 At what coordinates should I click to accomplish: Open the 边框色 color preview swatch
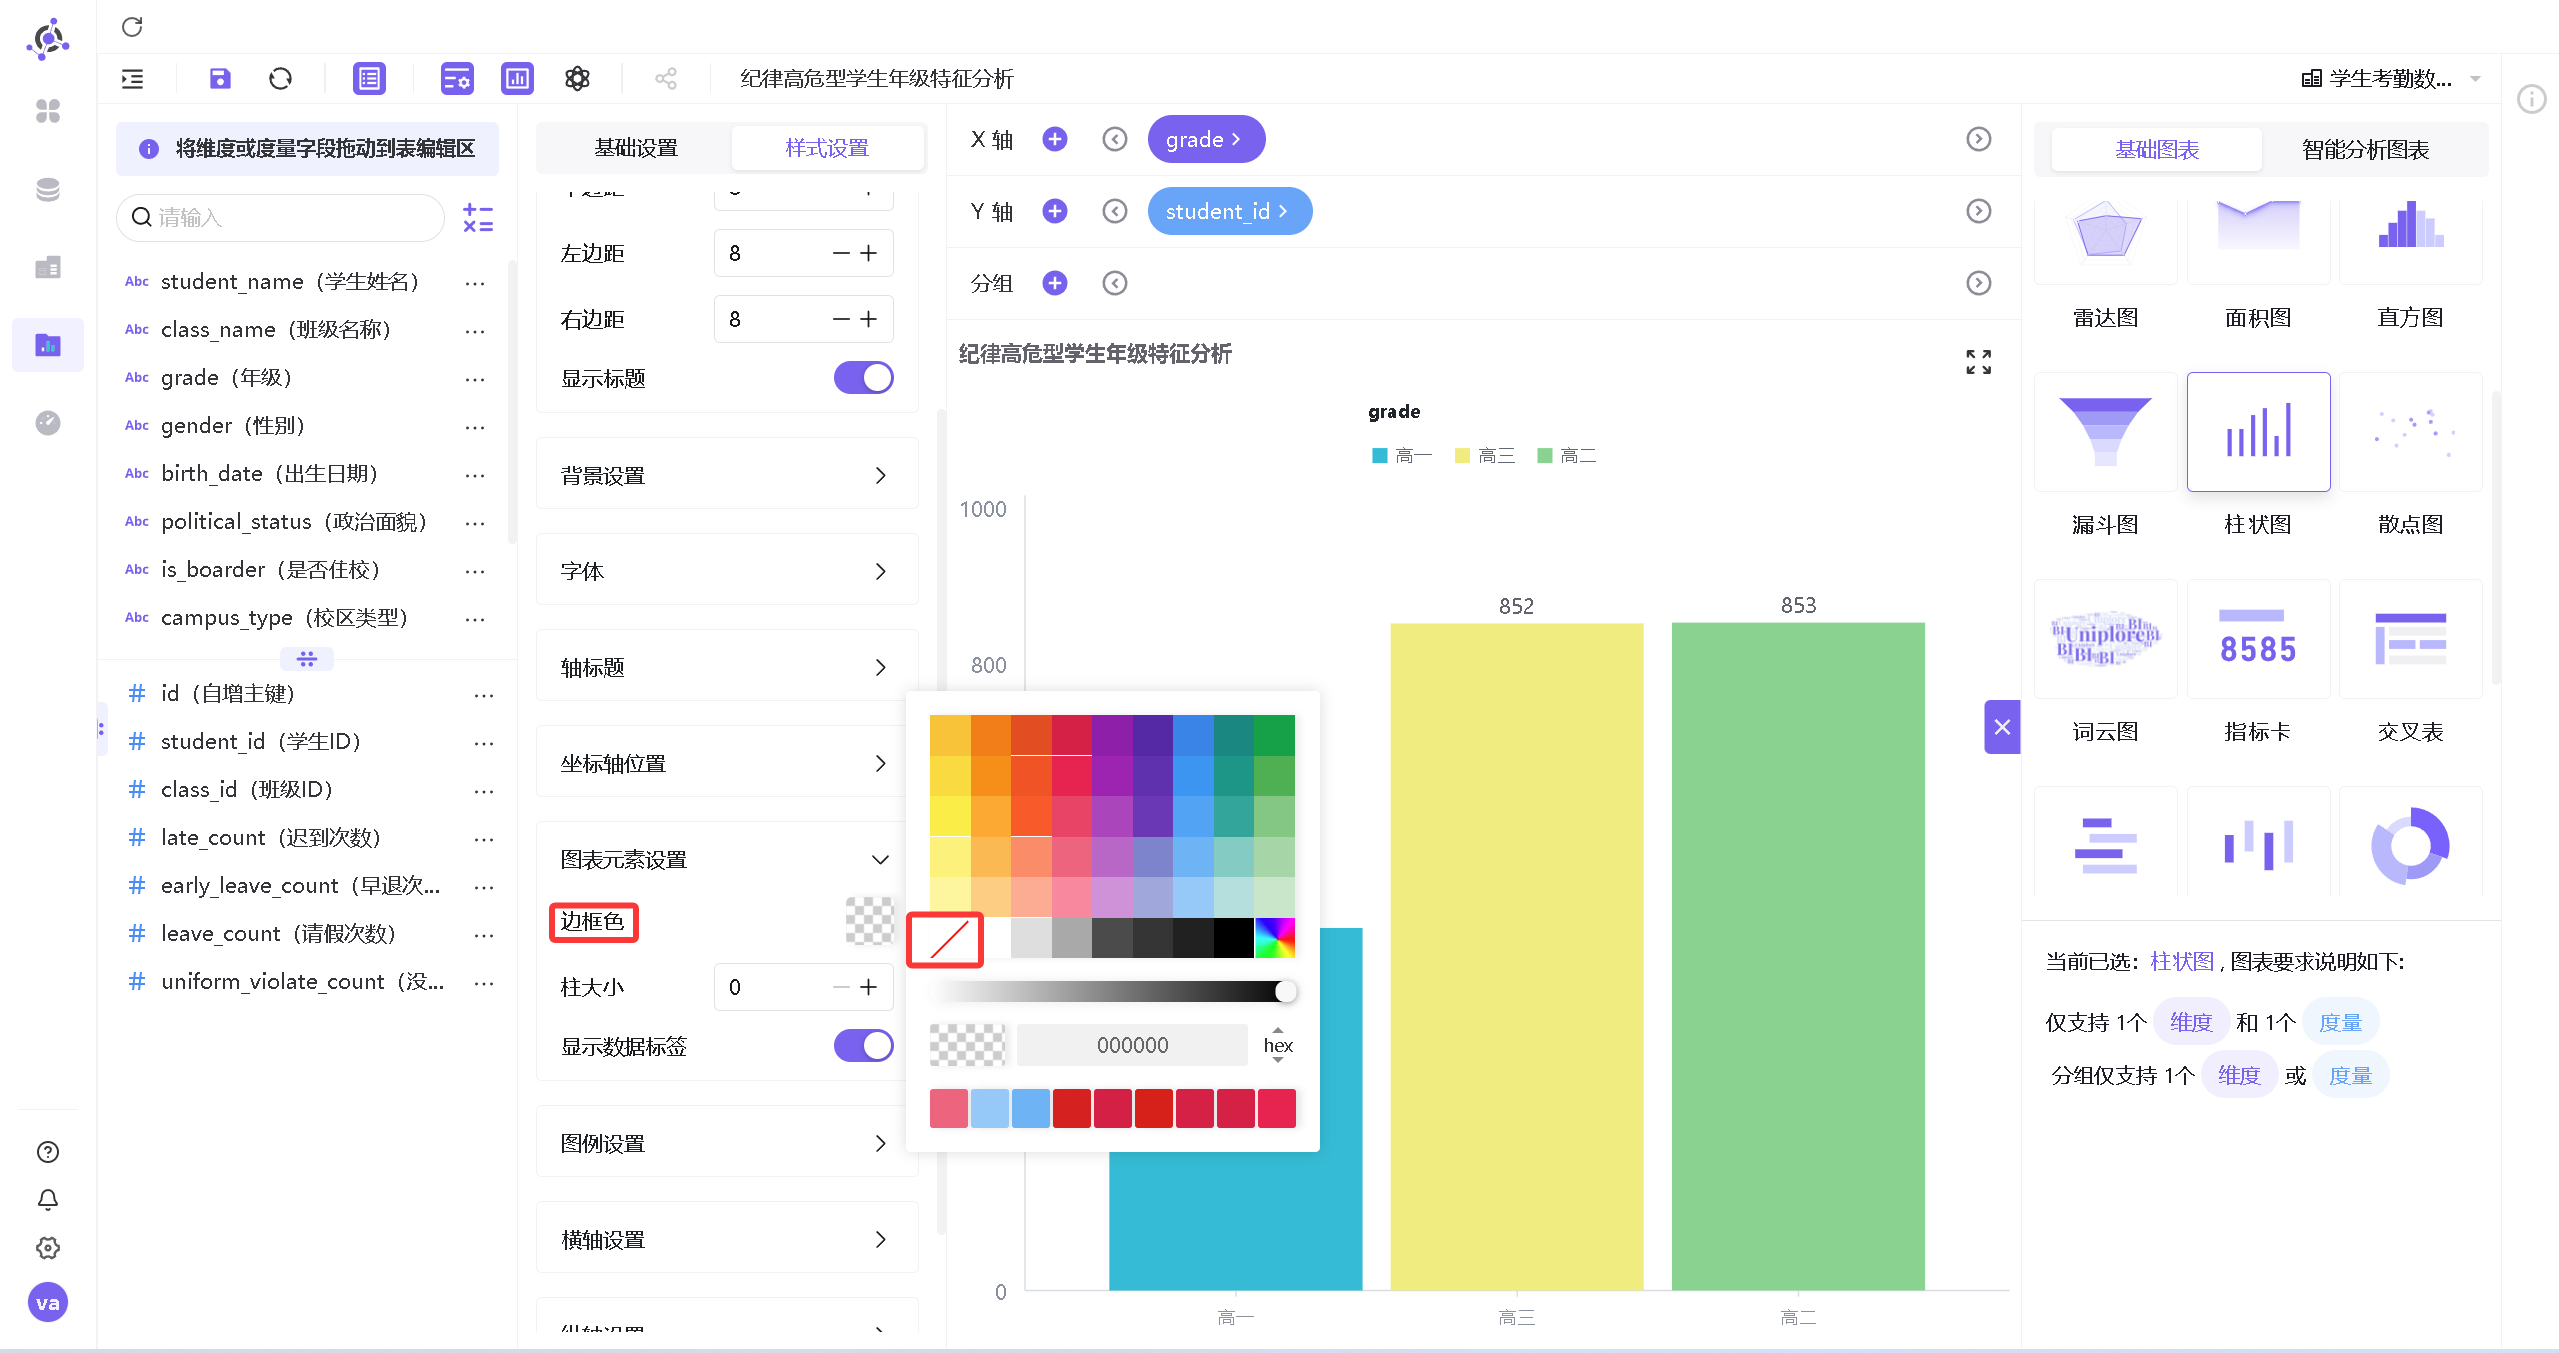(x=870, y=920)
